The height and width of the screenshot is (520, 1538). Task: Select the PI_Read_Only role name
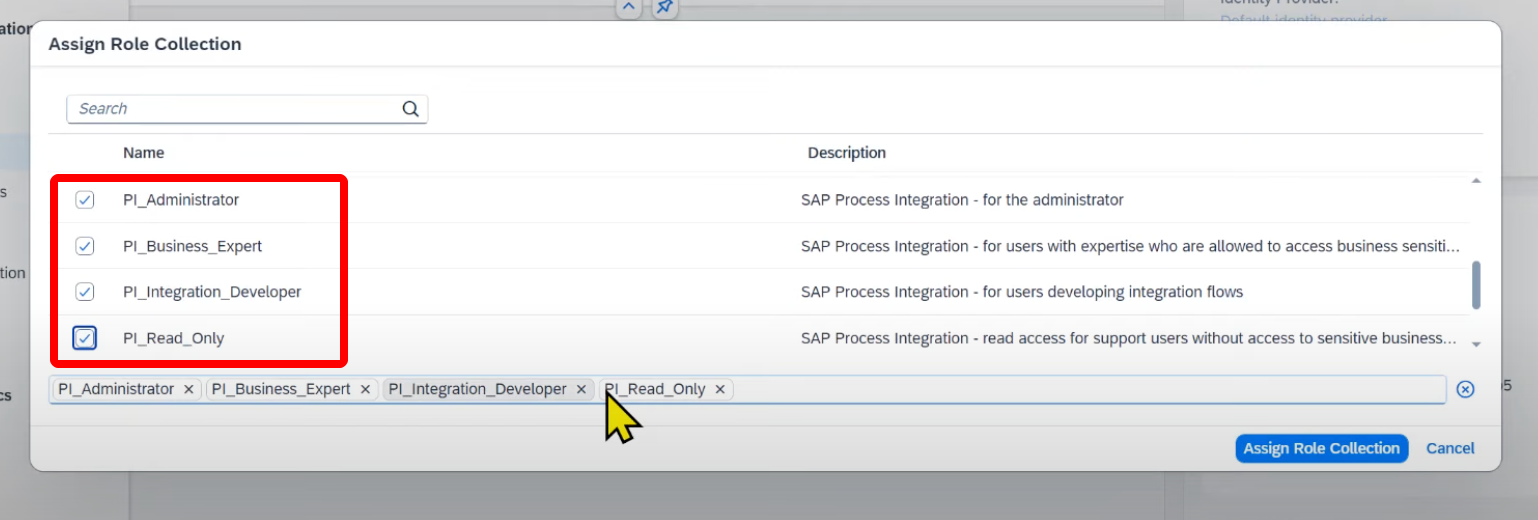(x=174, y=338)
